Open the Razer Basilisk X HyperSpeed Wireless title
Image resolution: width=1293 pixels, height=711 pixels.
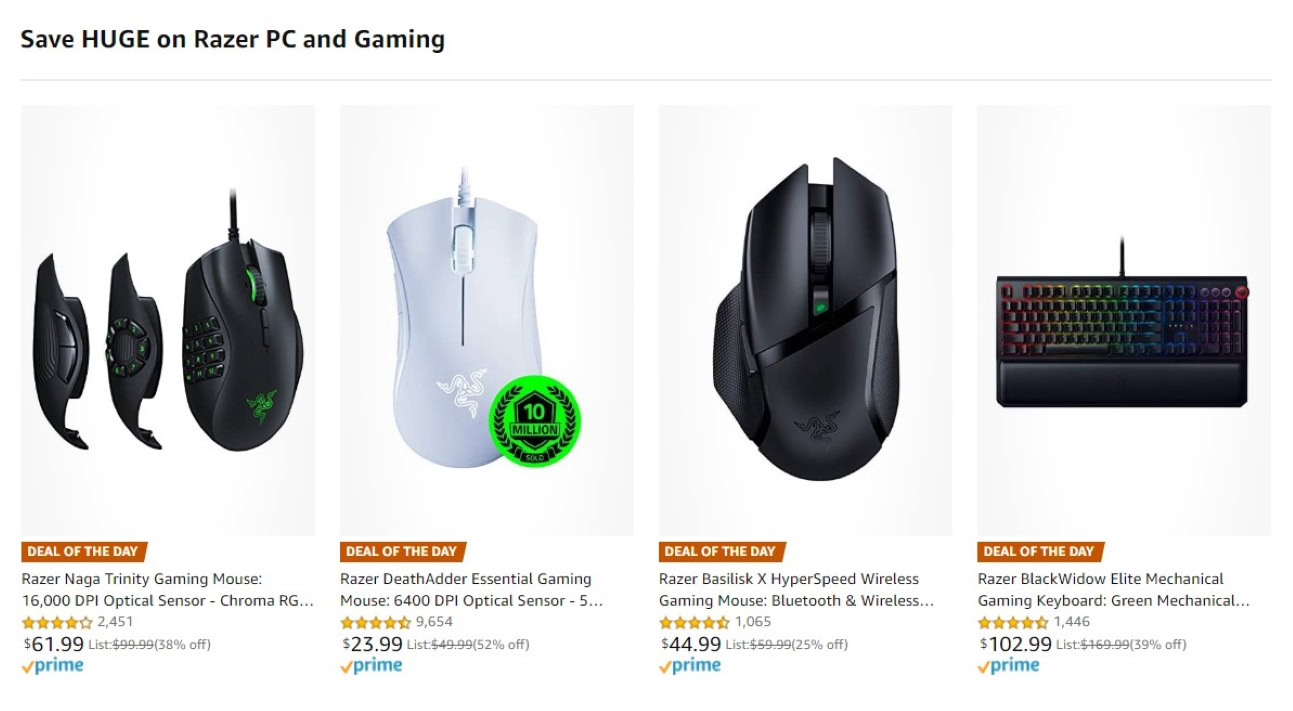click(x=797, y=589)
